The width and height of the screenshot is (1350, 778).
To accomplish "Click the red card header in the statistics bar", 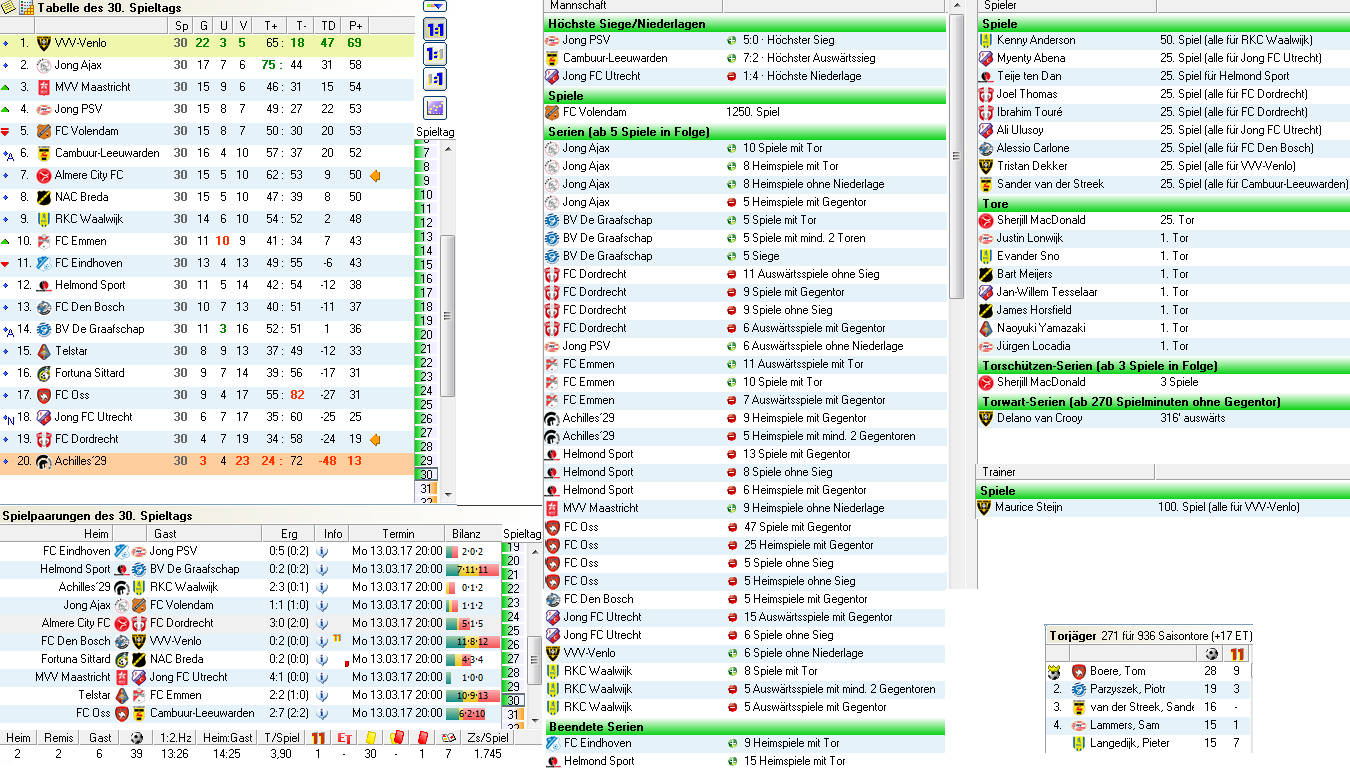I will 422,737.
